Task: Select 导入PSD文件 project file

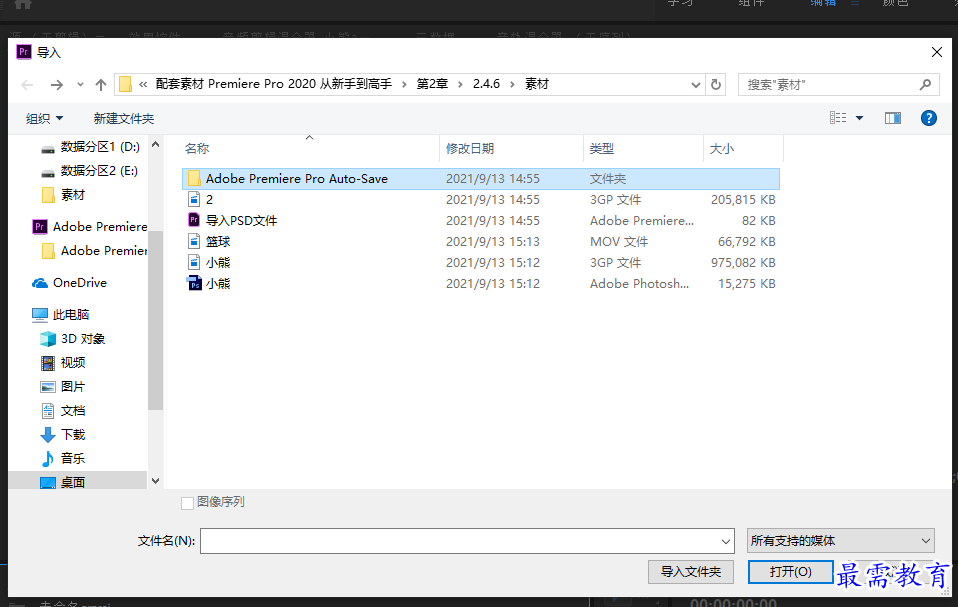Action: click(x=481, y=220)
